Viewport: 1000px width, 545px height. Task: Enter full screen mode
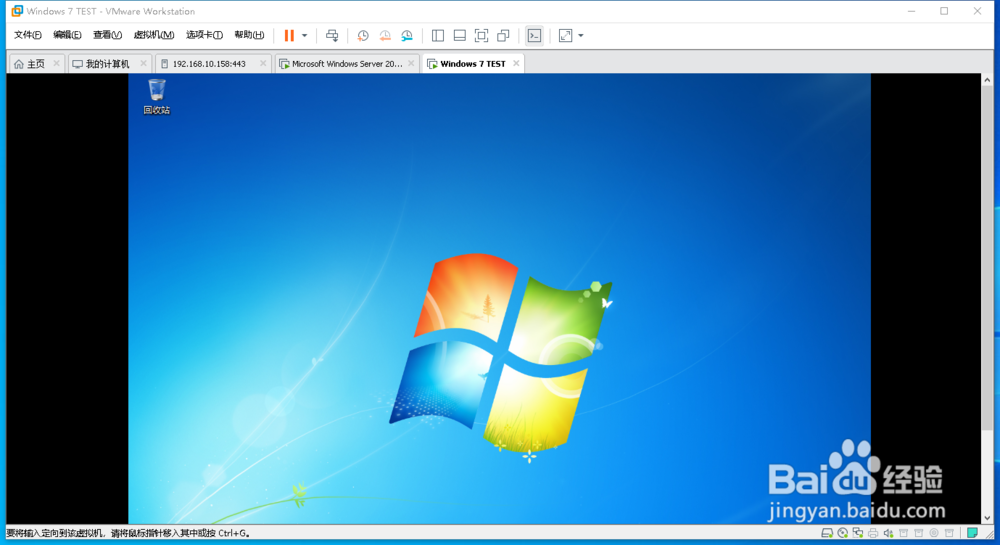pos(482,36)
